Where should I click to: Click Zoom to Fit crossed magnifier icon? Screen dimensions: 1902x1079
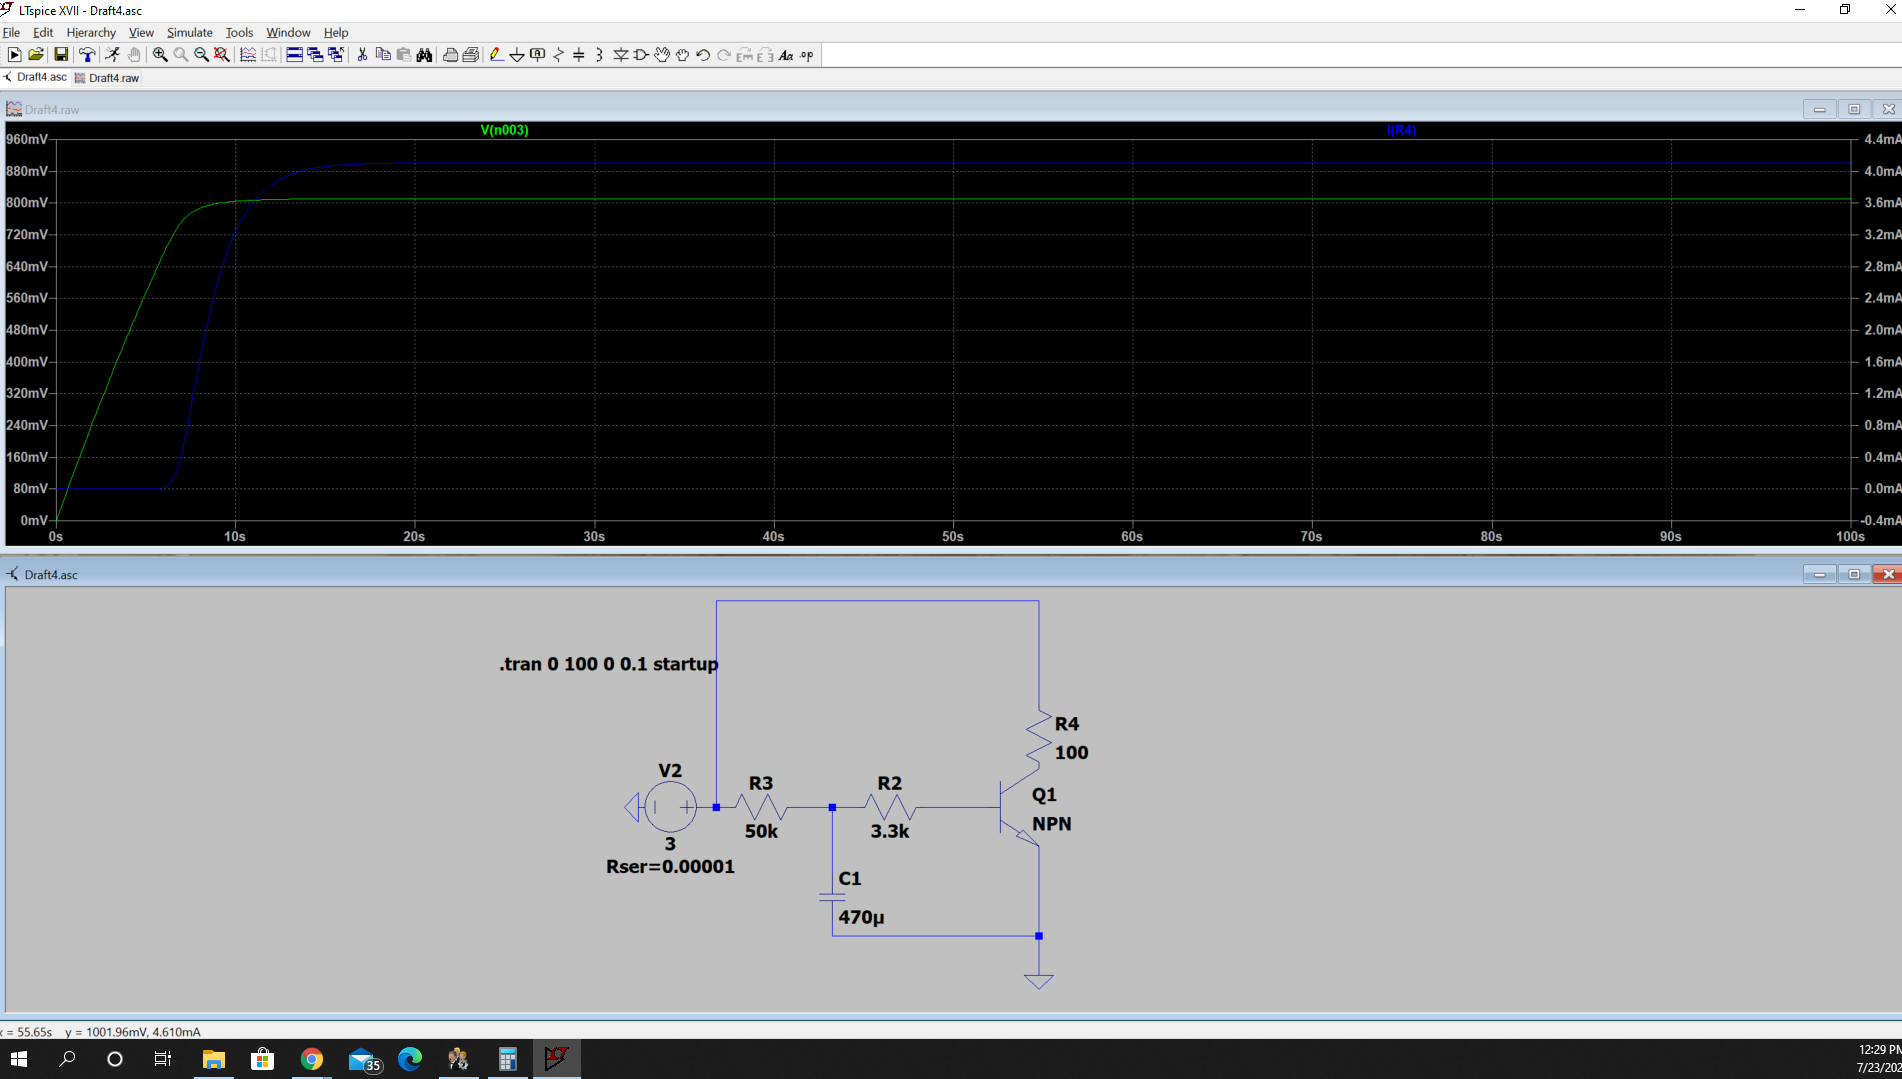coord(222,55)
